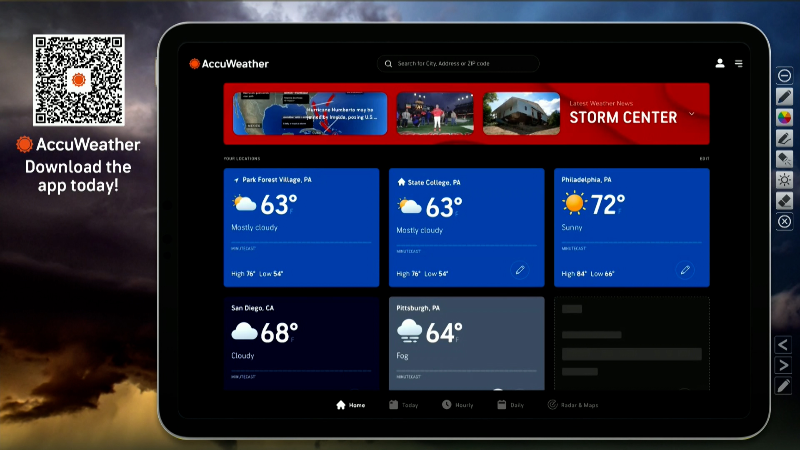800x450 pixels.
Task: Click the 72° temperature on Philadelphia
Action: (608, 205)
